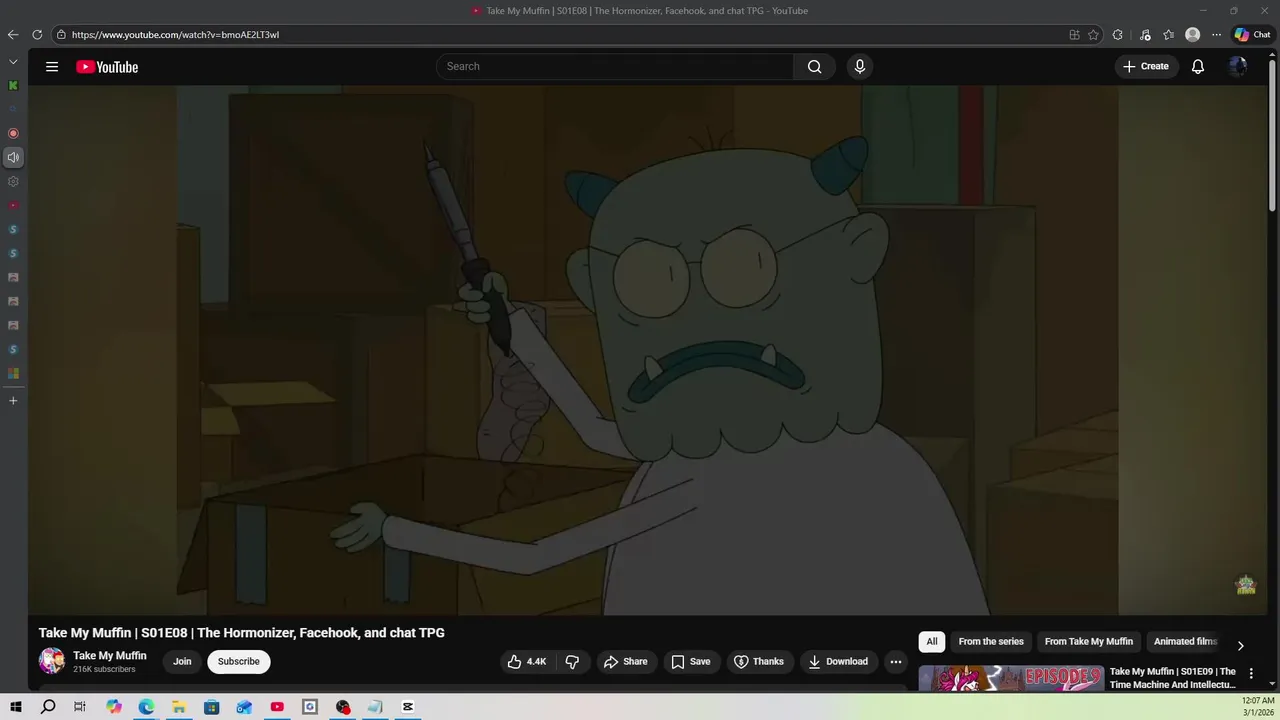1280x720 pixels.
Task: Select the Animated films chip
Action: [x=1185, y=642]
